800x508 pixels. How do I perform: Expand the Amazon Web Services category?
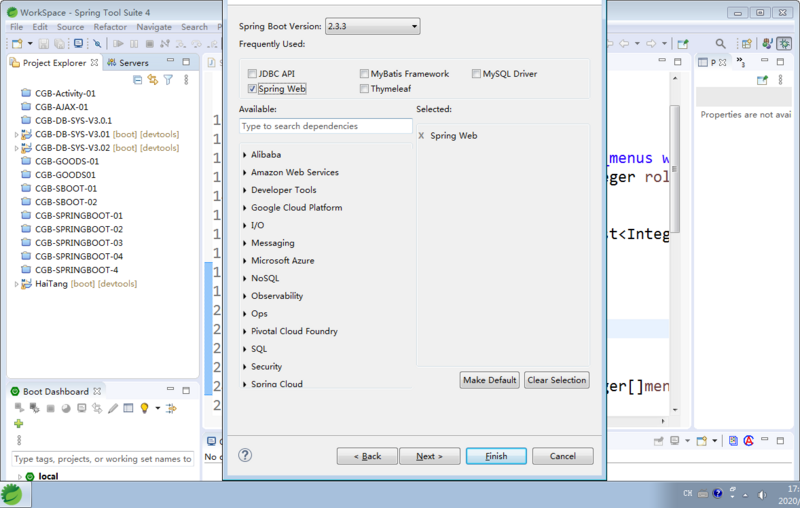point(245,172)
